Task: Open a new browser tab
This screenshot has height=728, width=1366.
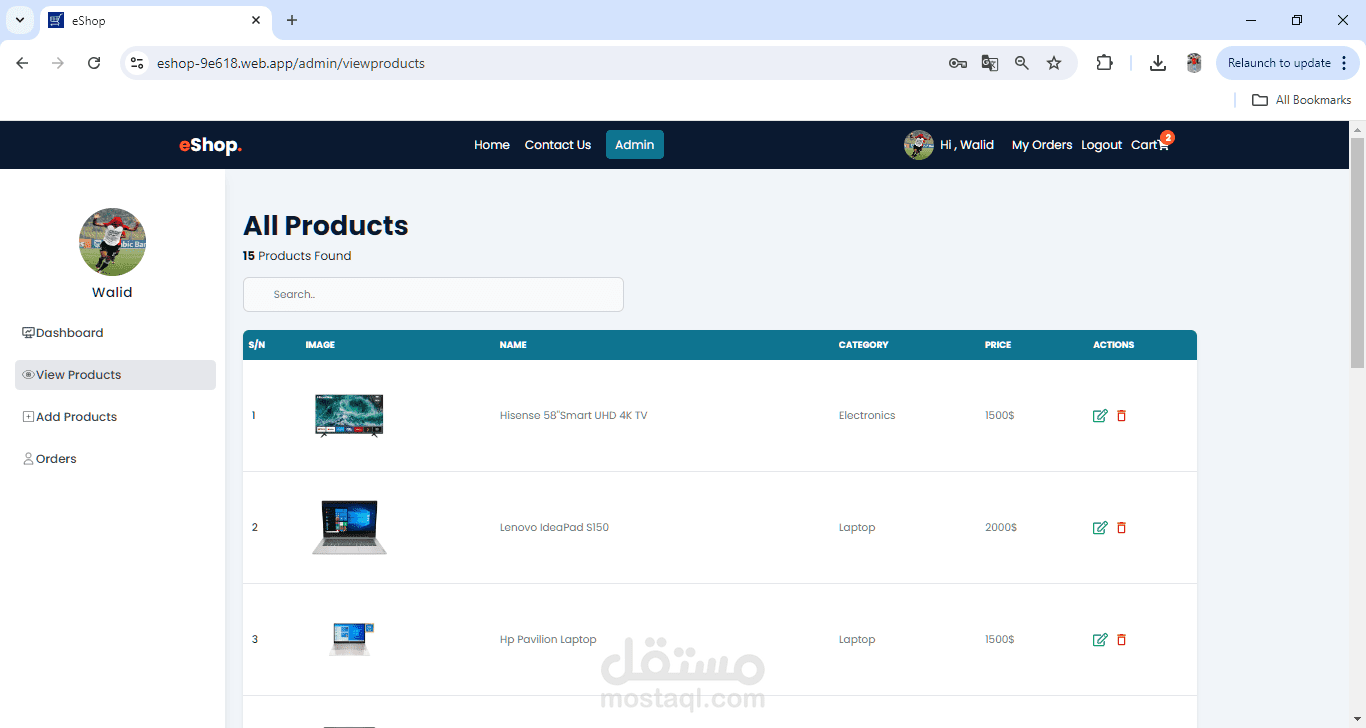Action: tap(292, 20)
